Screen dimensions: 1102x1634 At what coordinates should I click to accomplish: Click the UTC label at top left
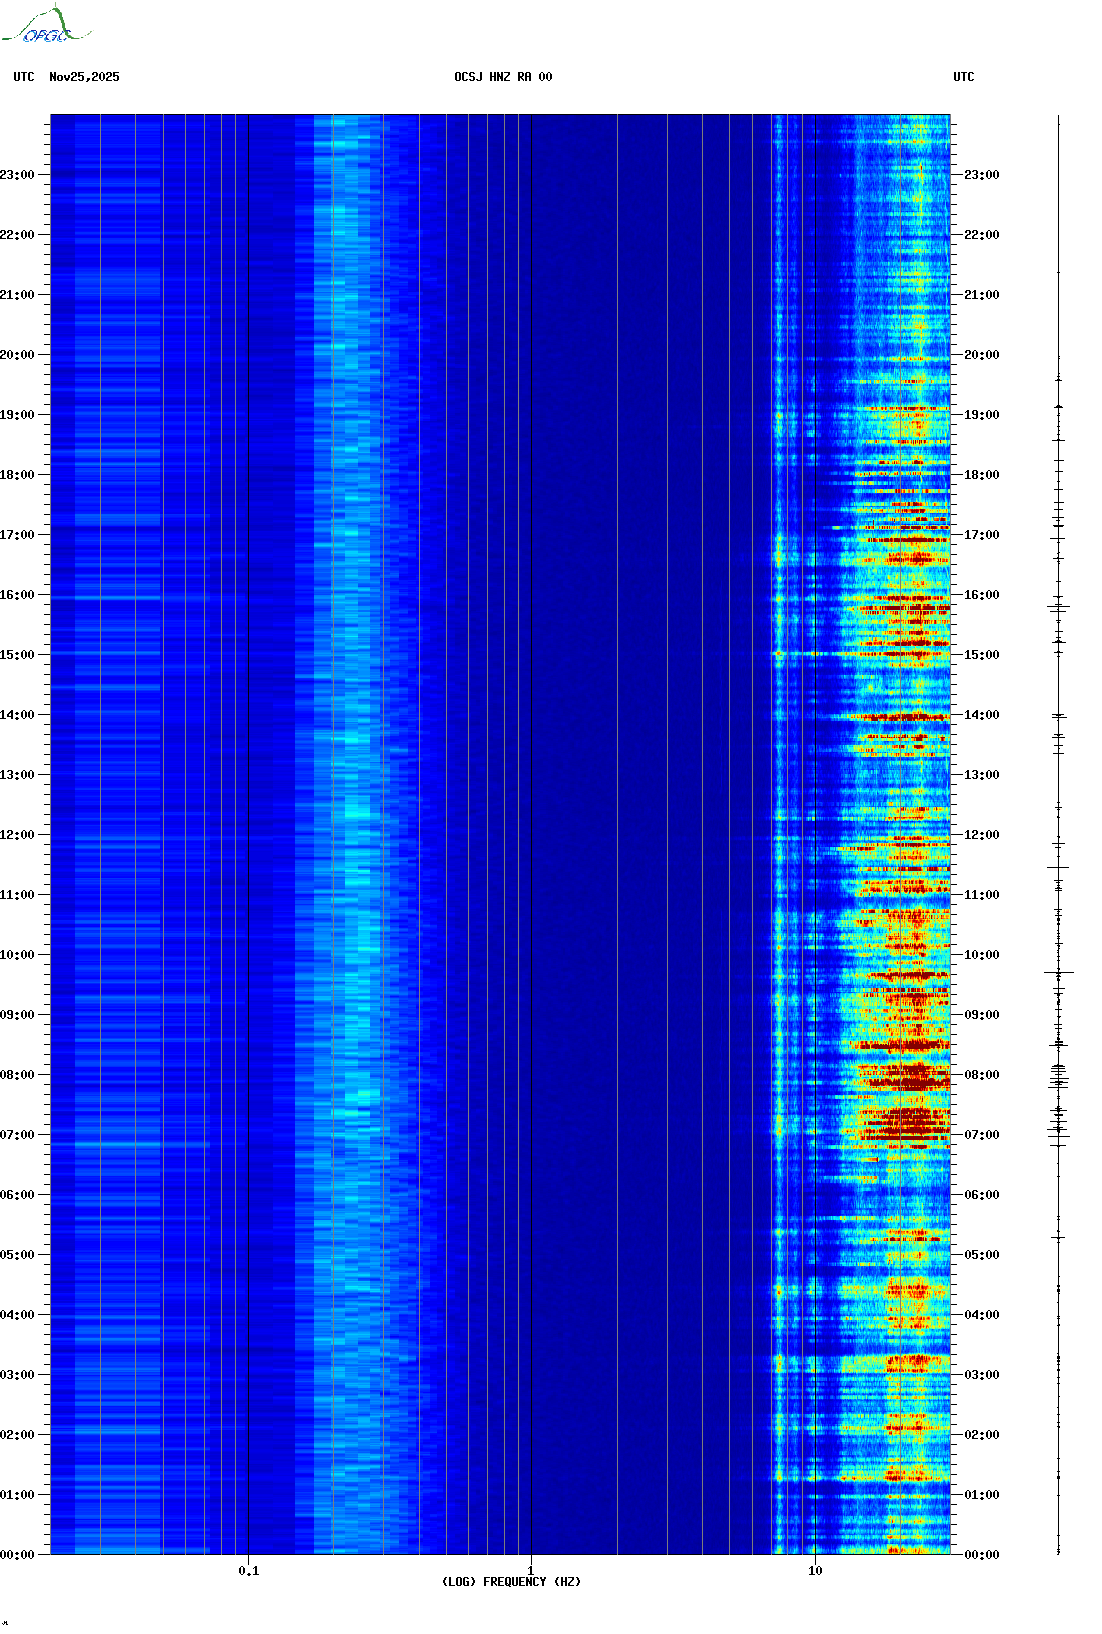point(24,77)
